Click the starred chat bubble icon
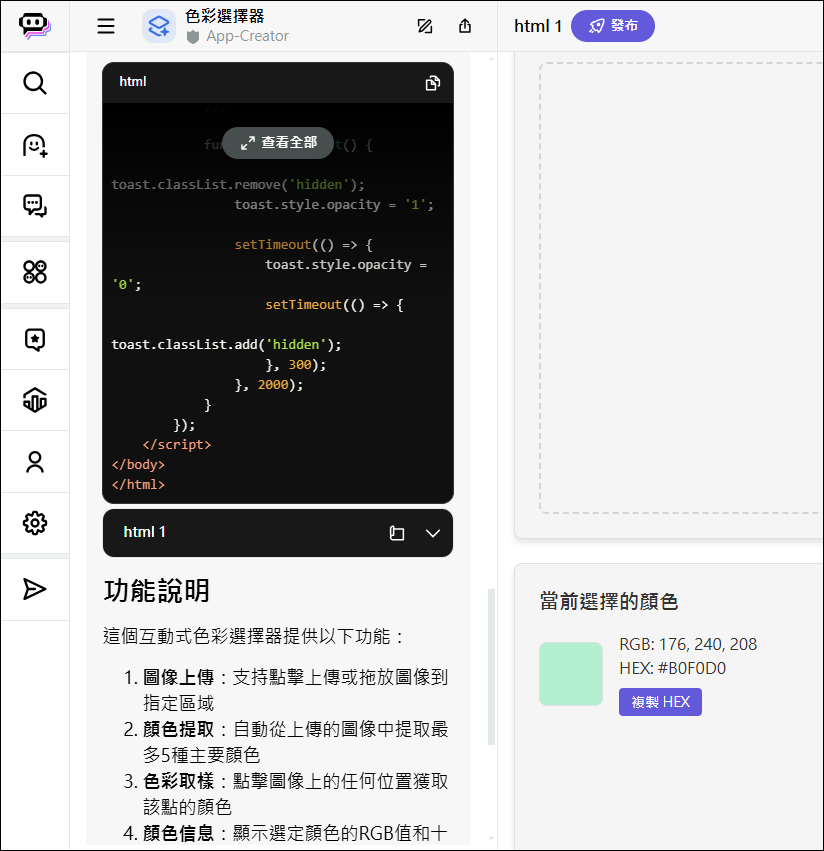Screen dimensions: 824x851 pyautogui.click(x=35, y=340)
